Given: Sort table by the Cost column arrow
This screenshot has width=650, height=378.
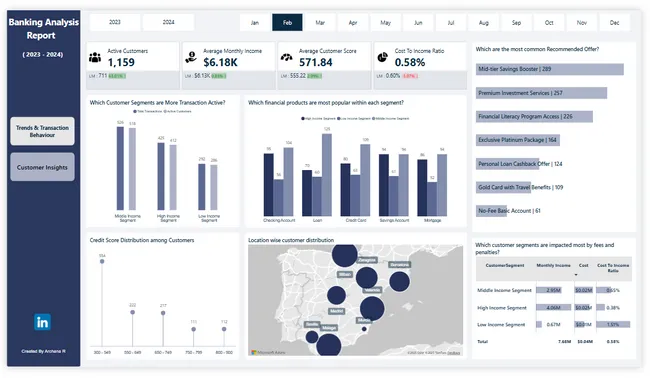Looking at the screenshot, I should tap(576, 275).
